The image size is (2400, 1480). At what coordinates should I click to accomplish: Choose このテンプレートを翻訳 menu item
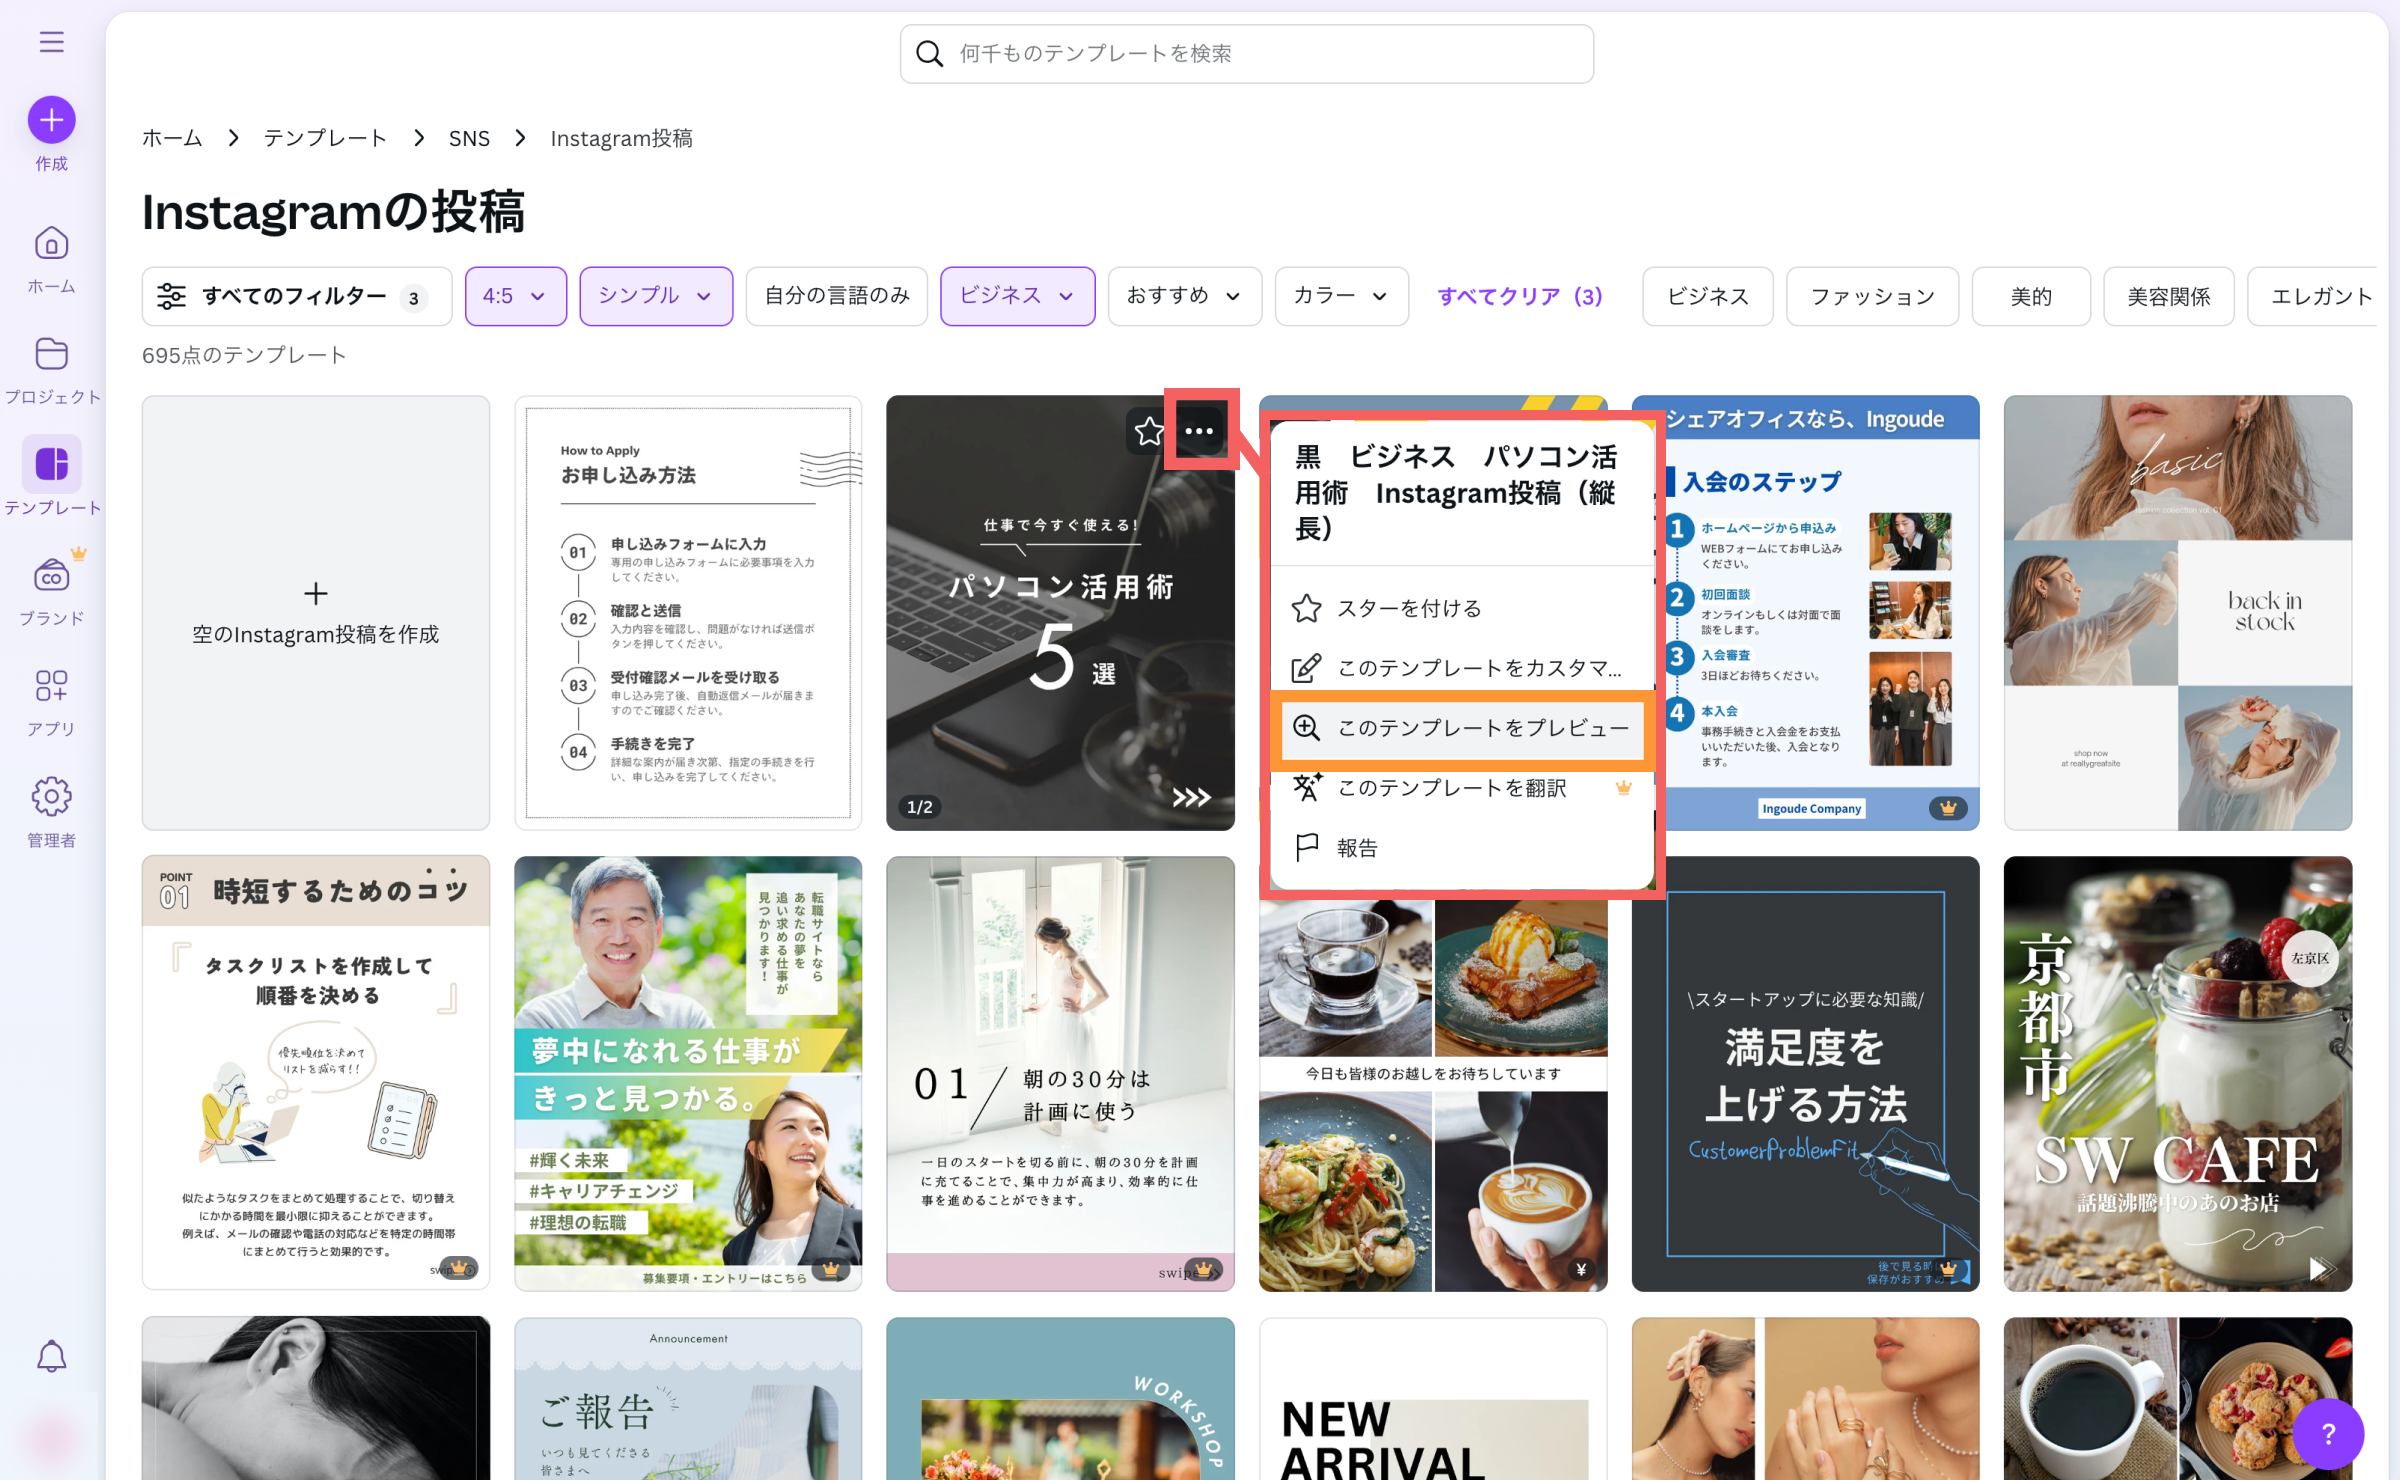click(1462, 788)
